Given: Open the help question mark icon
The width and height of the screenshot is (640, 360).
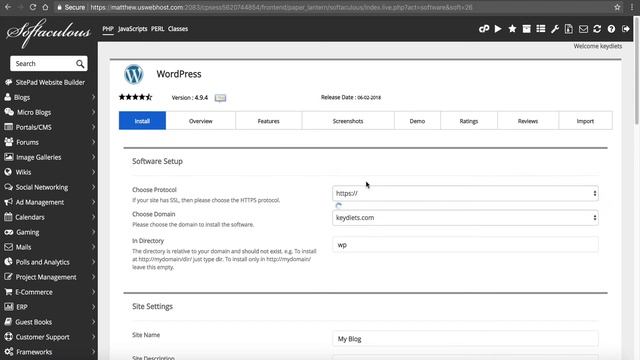Looking at the screenshot, I should (x=611, y=29).
